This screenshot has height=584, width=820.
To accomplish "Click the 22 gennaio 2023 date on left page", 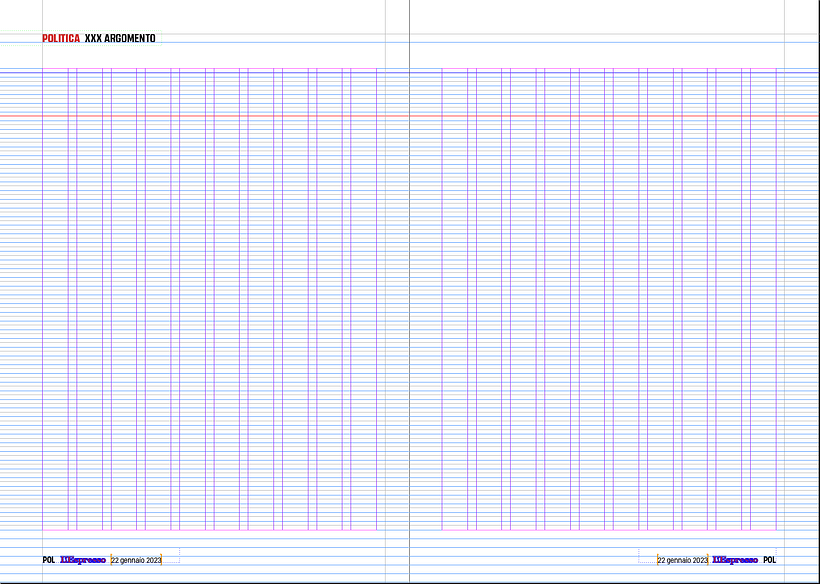I will click(135, 560).
